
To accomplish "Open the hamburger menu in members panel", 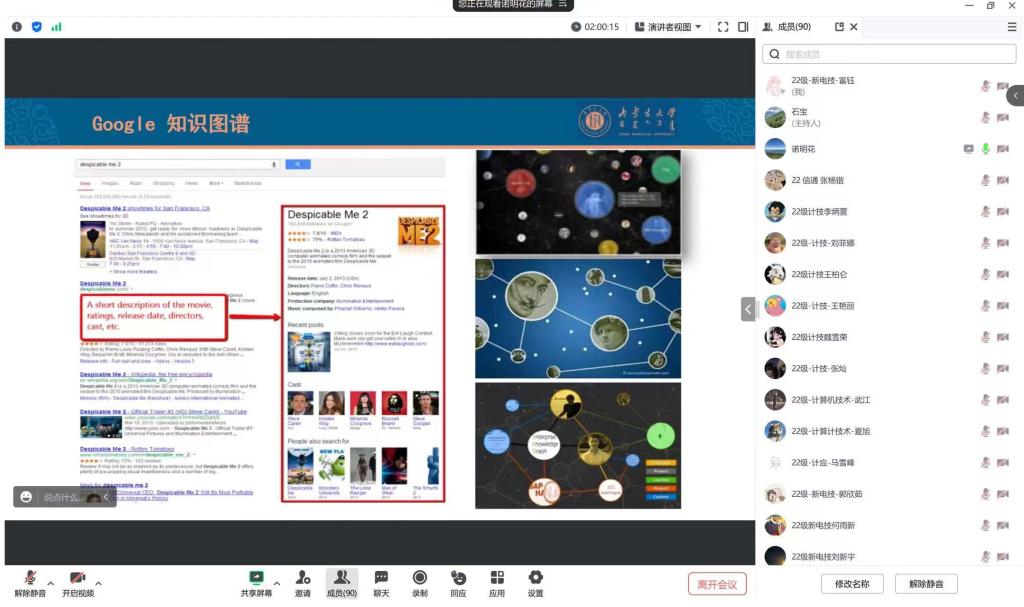I will click(x=1011, y=27).
